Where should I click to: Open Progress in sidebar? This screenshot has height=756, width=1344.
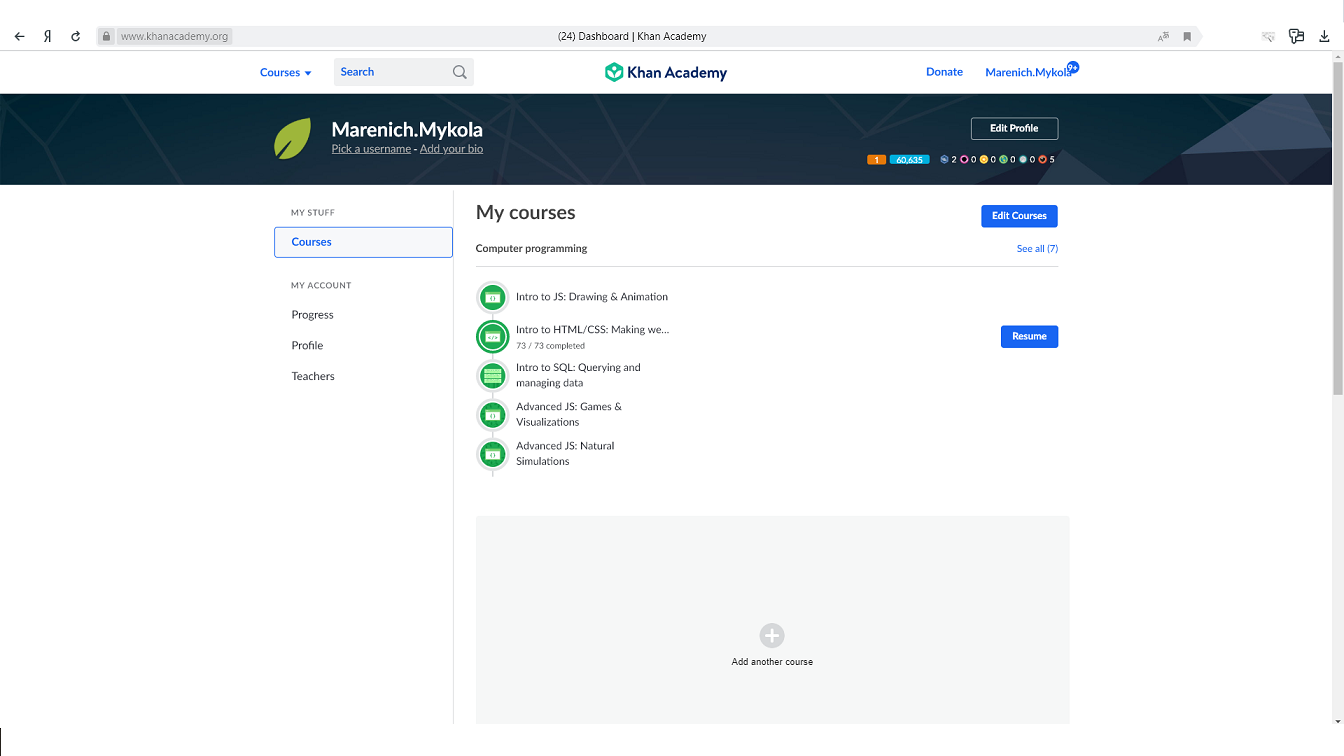click(x=313, y=314)
